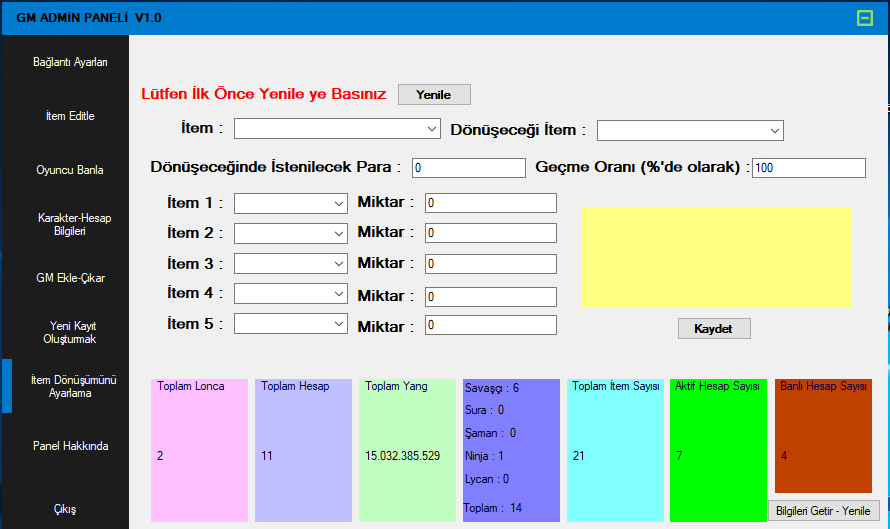
Task: Click Bilgileri Getir - Yenile button
Action: [824, 510]
